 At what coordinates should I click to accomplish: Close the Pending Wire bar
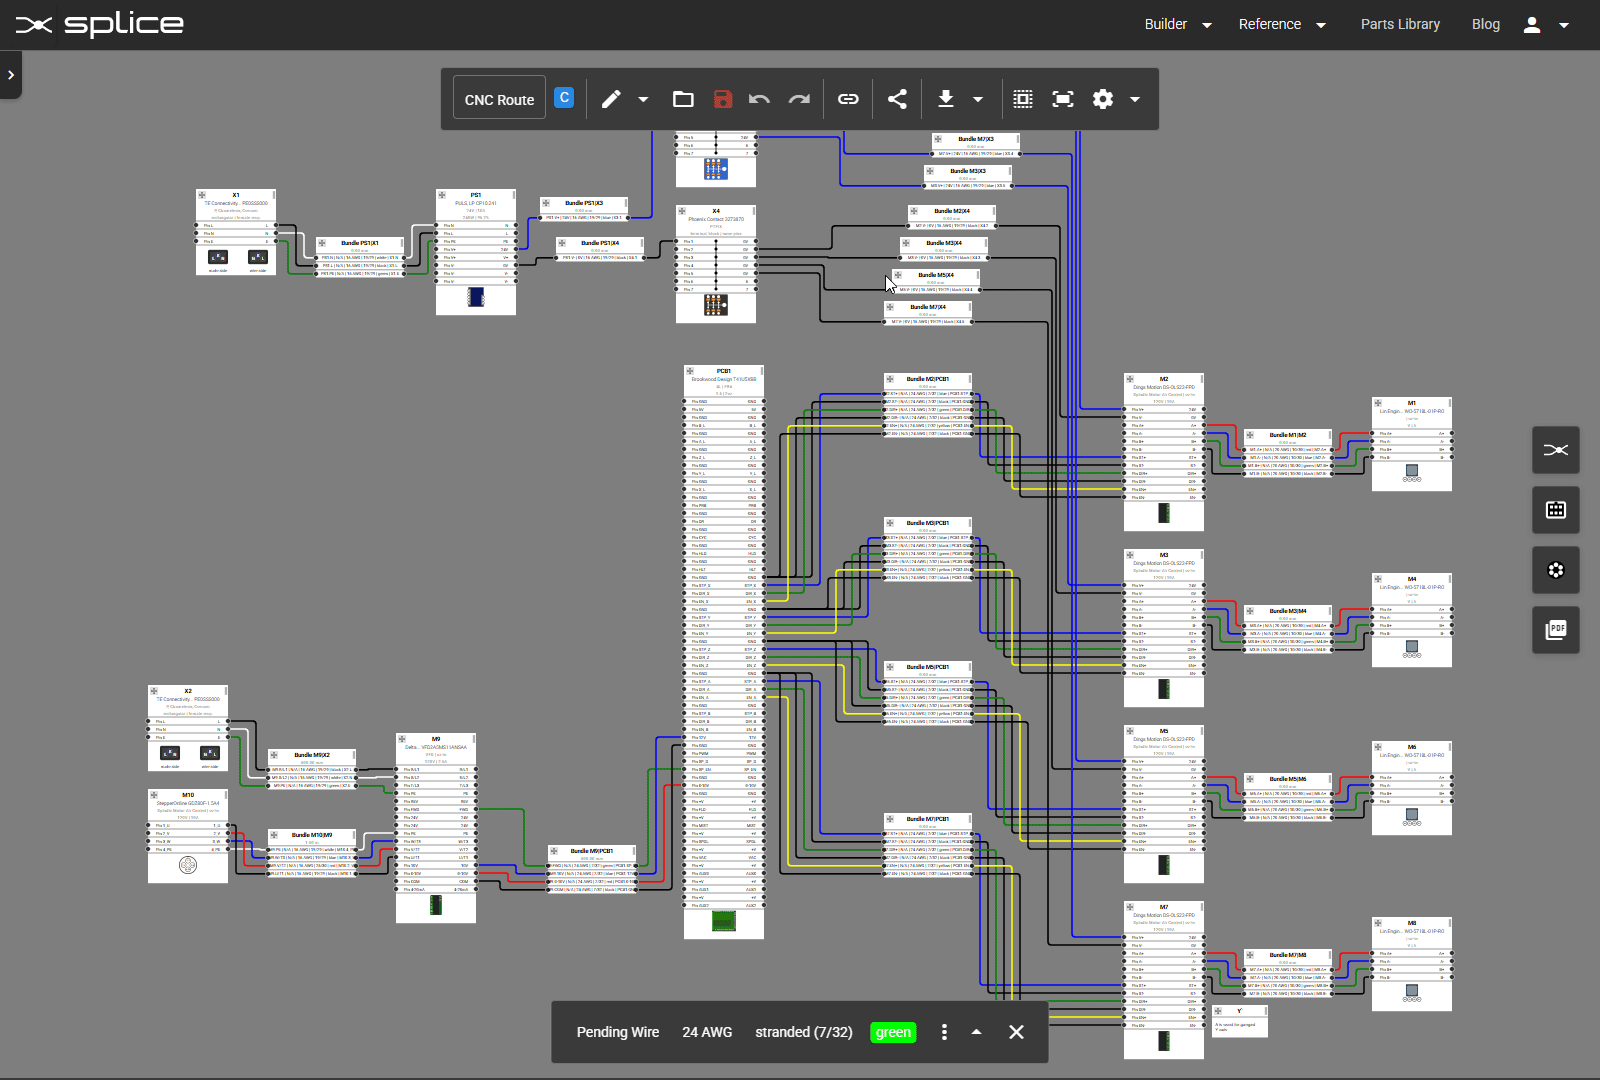pos(1016,1032)
